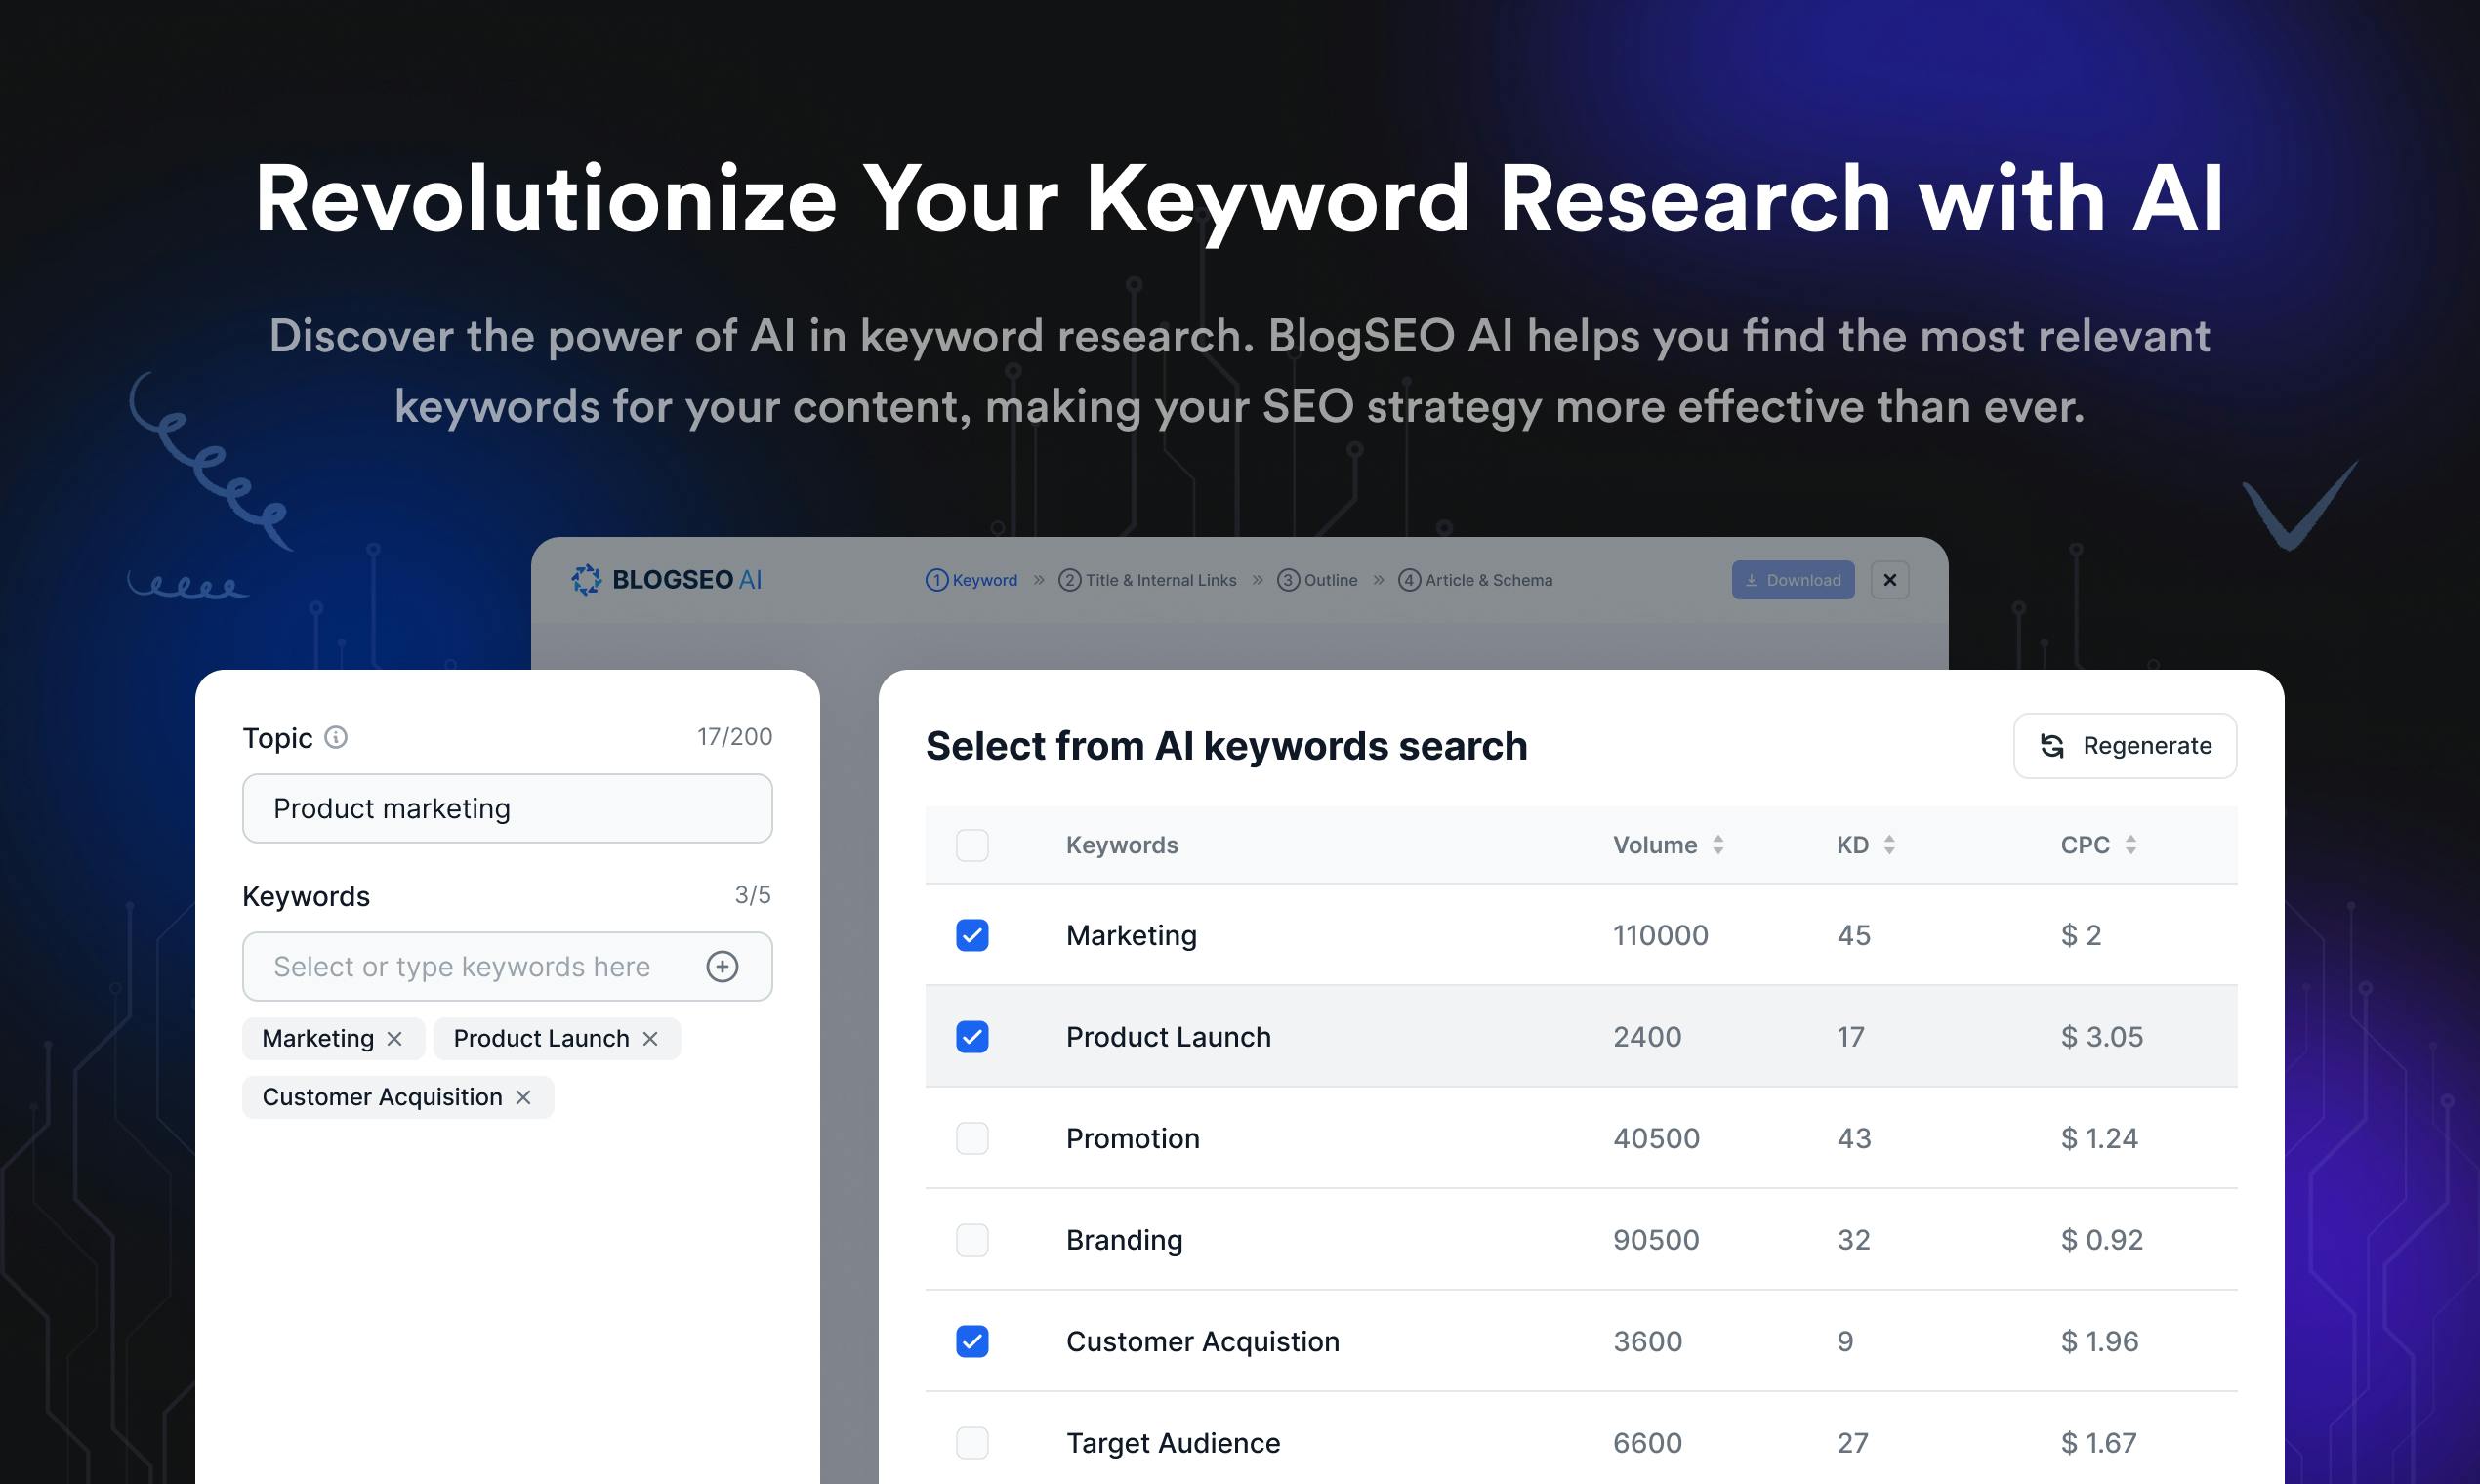Go to the Title & Internal Links step
This screenshot has width=2480, height=1484.
tap(1147, 580)
